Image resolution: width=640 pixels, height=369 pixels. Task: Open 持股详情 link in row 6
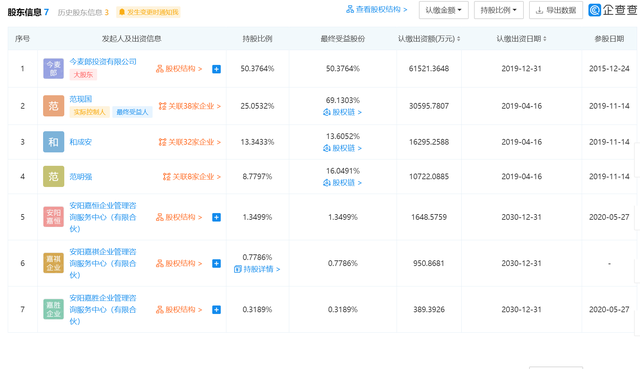pyautogui.click(x=257, y=269)
